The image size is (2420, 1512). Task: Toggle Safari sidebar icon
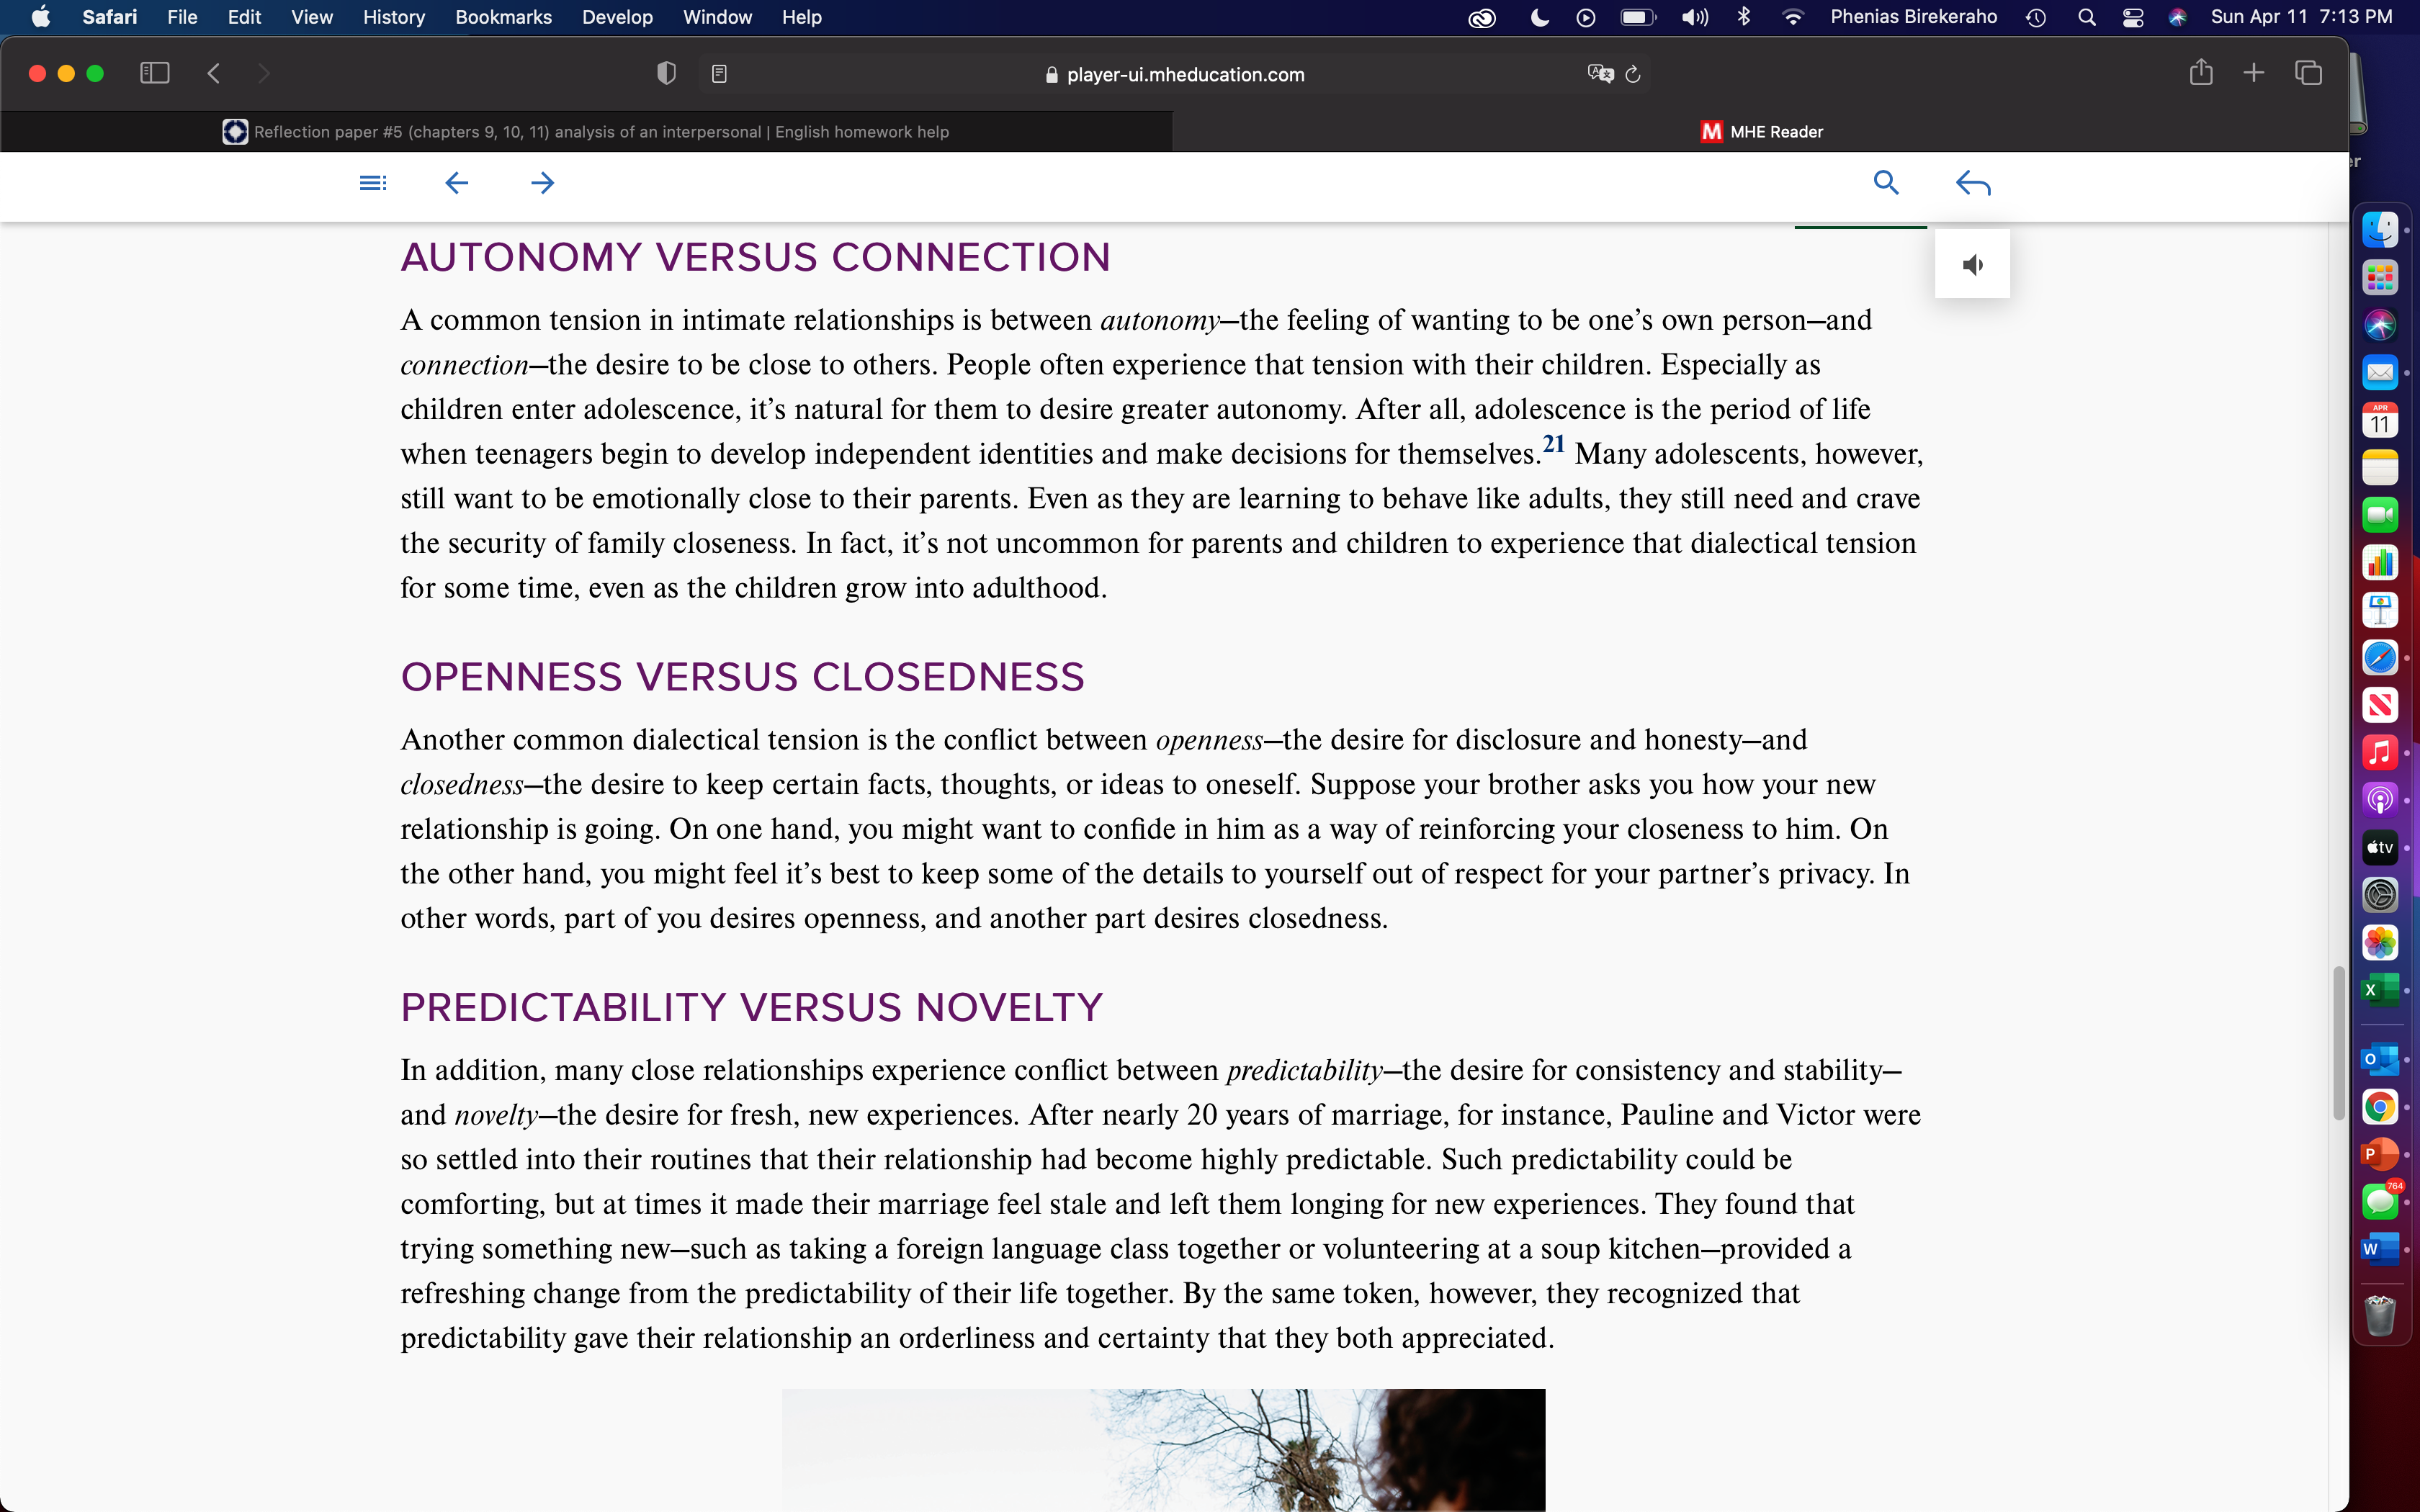click(155, 73)
